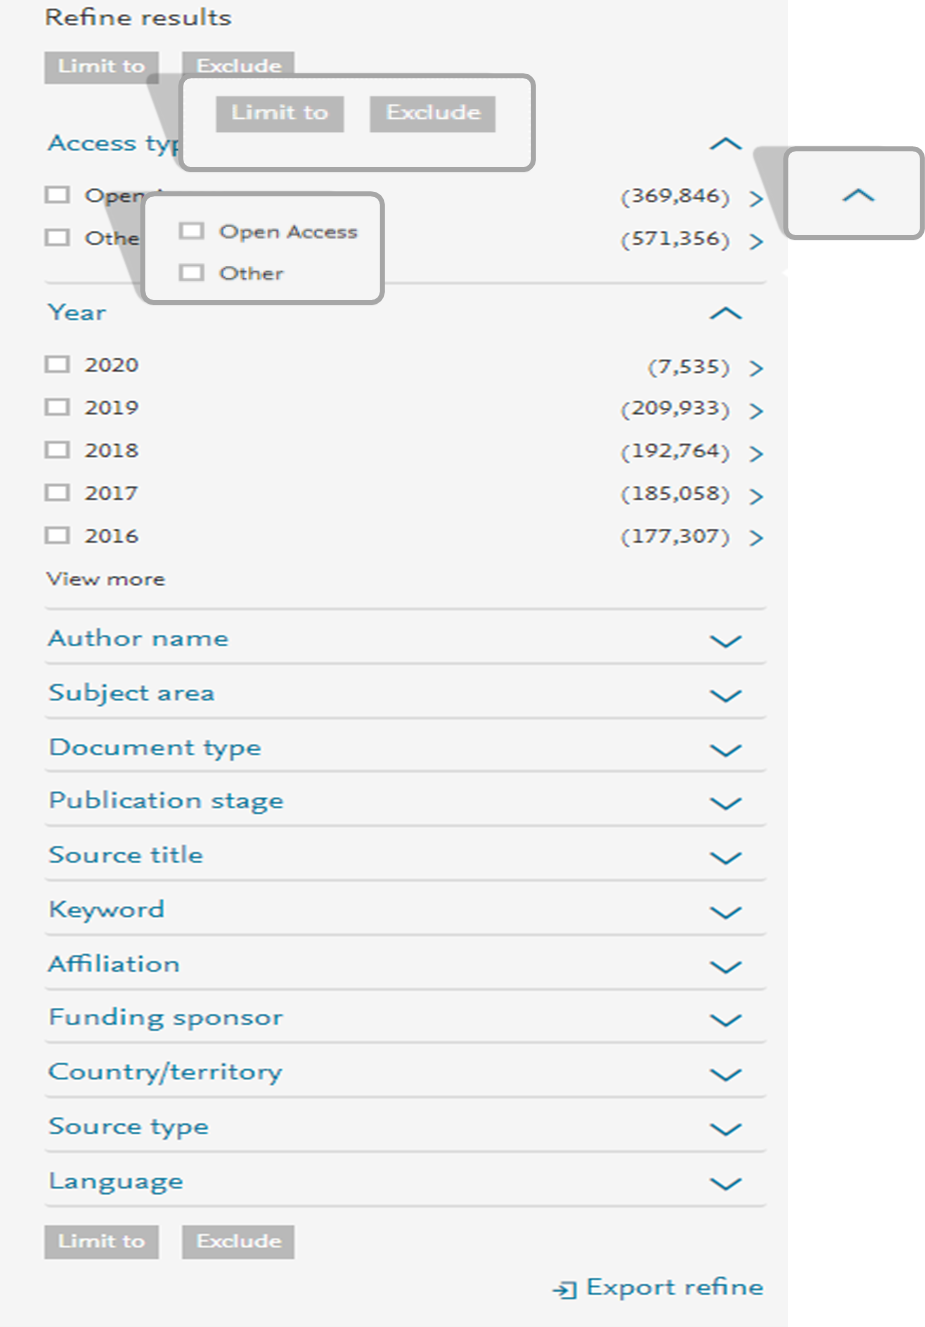Image resolution: width=925 pixels, height=1327 pixels.
Task: Click the bottom Exclude button
Action: 238,1241
